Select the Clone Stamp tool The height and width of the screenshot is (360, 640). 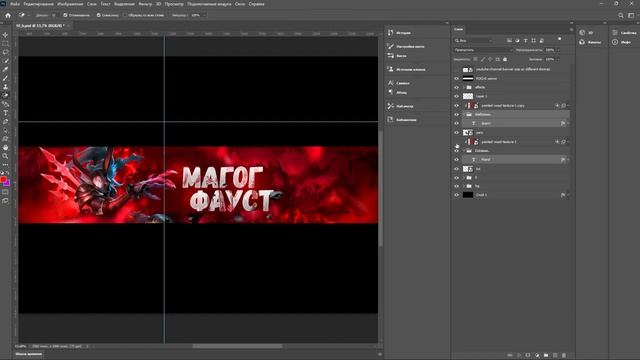[x=5, y=87]
